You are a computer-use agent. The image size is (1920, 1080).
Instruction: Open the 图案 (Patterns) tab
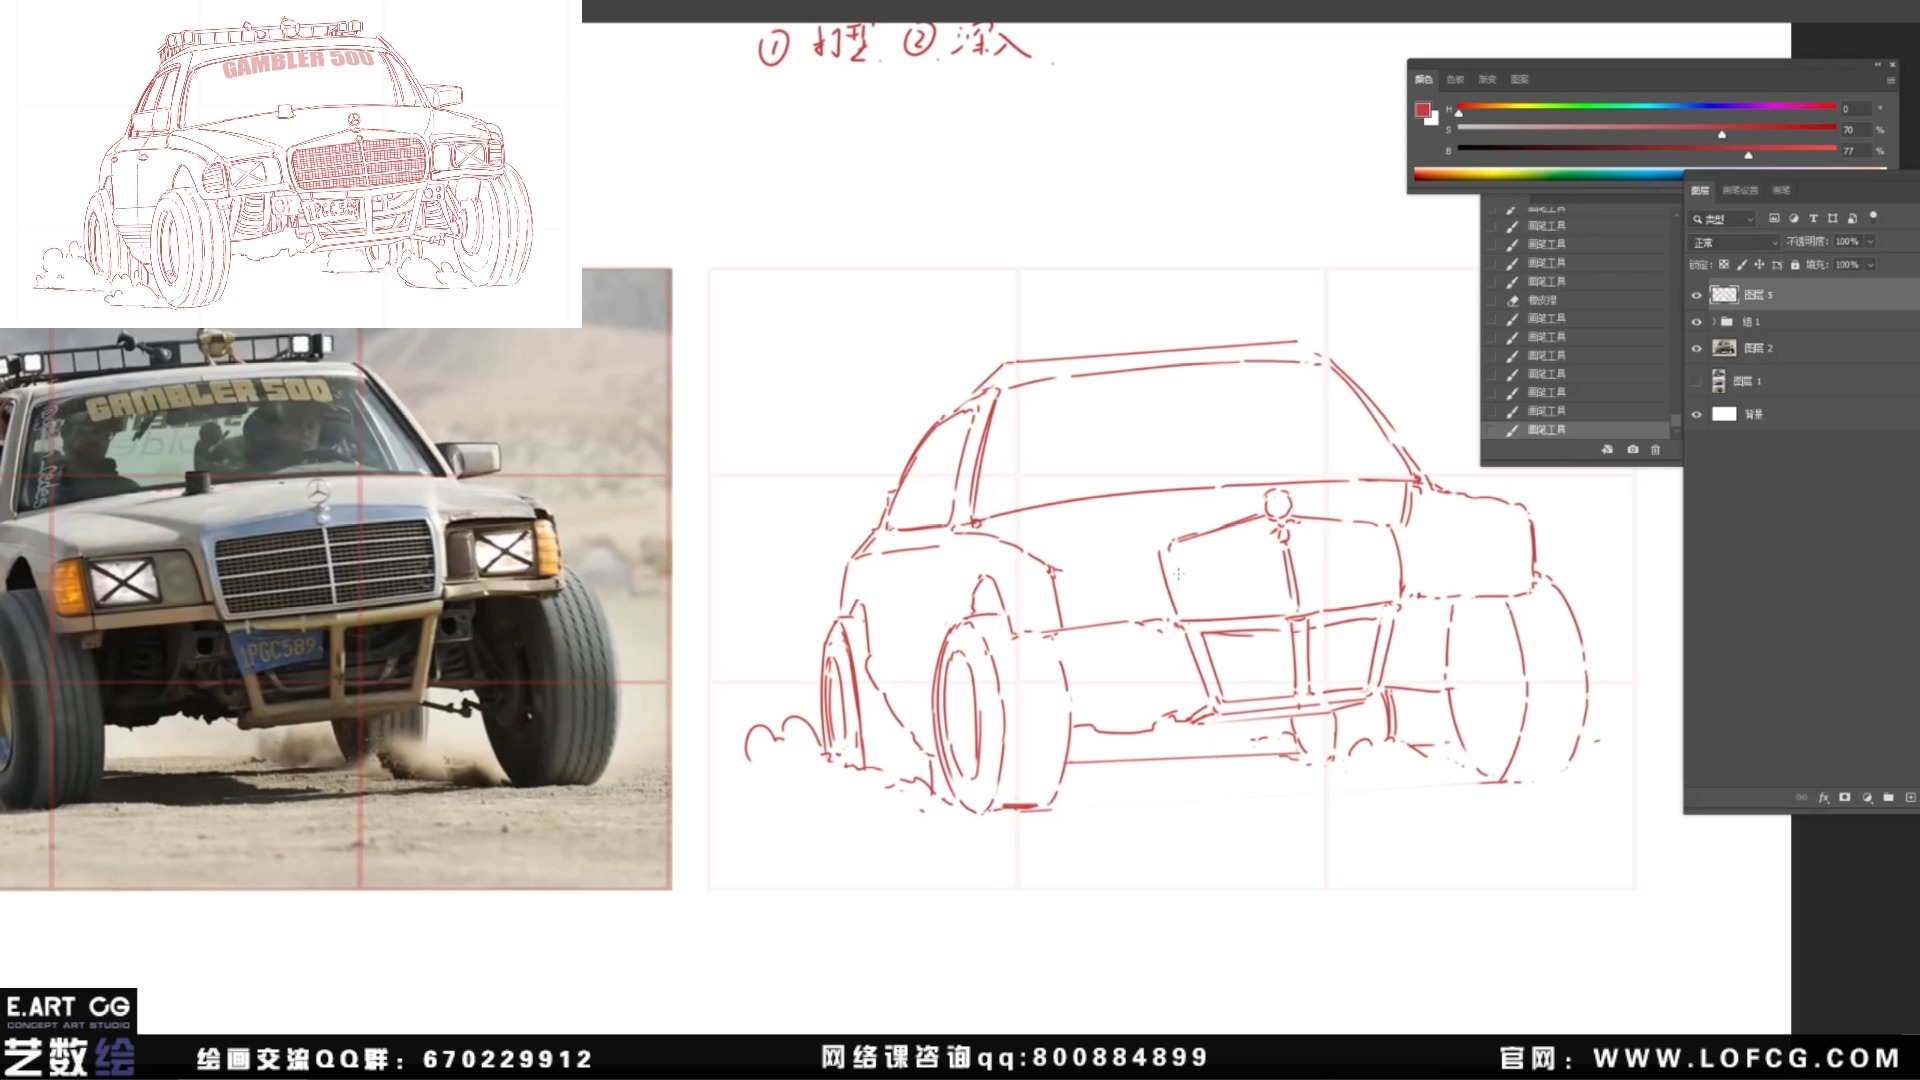point(1519,79)
